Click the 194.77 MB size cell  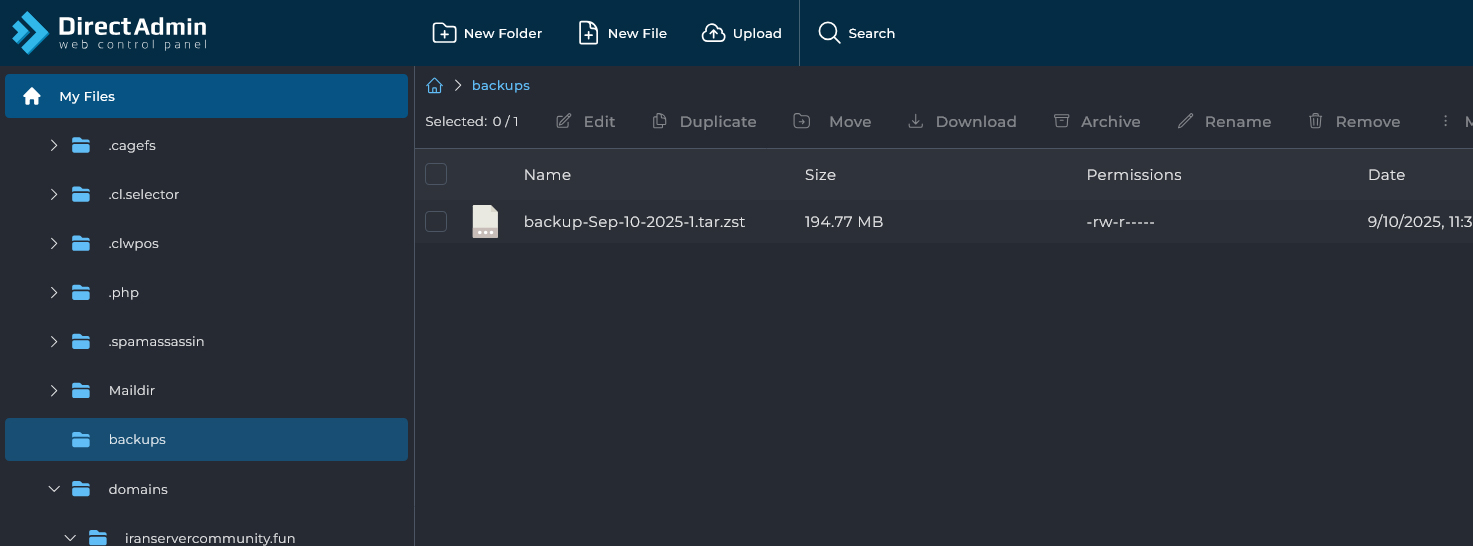tap(844, 222)
